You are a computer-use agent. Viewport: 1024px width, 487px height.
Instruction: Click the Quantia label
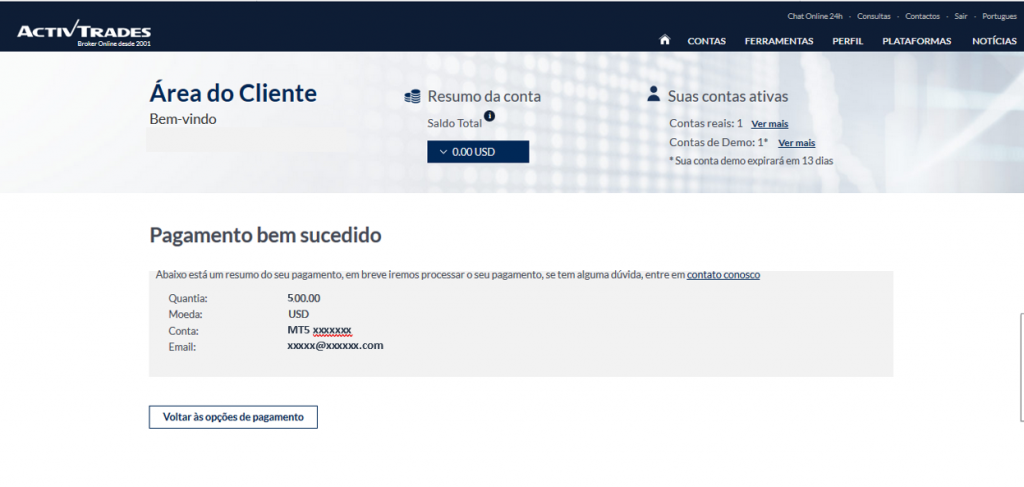pos(187,298)
